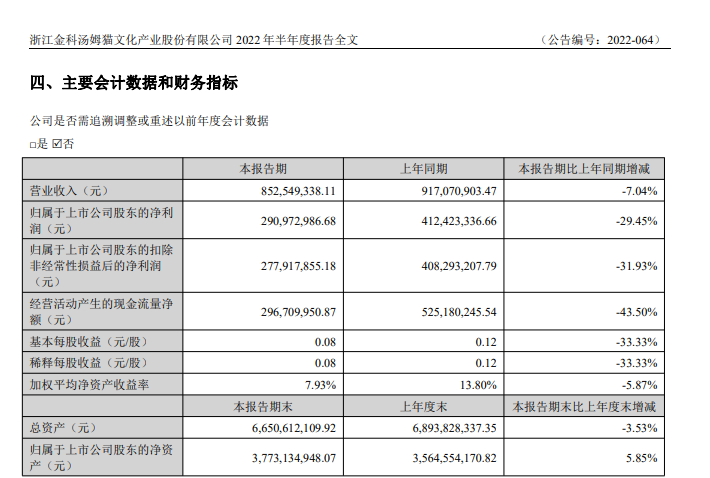Select the percentage -3.53%
710x478 pixels.
click(x=639, y=428)
